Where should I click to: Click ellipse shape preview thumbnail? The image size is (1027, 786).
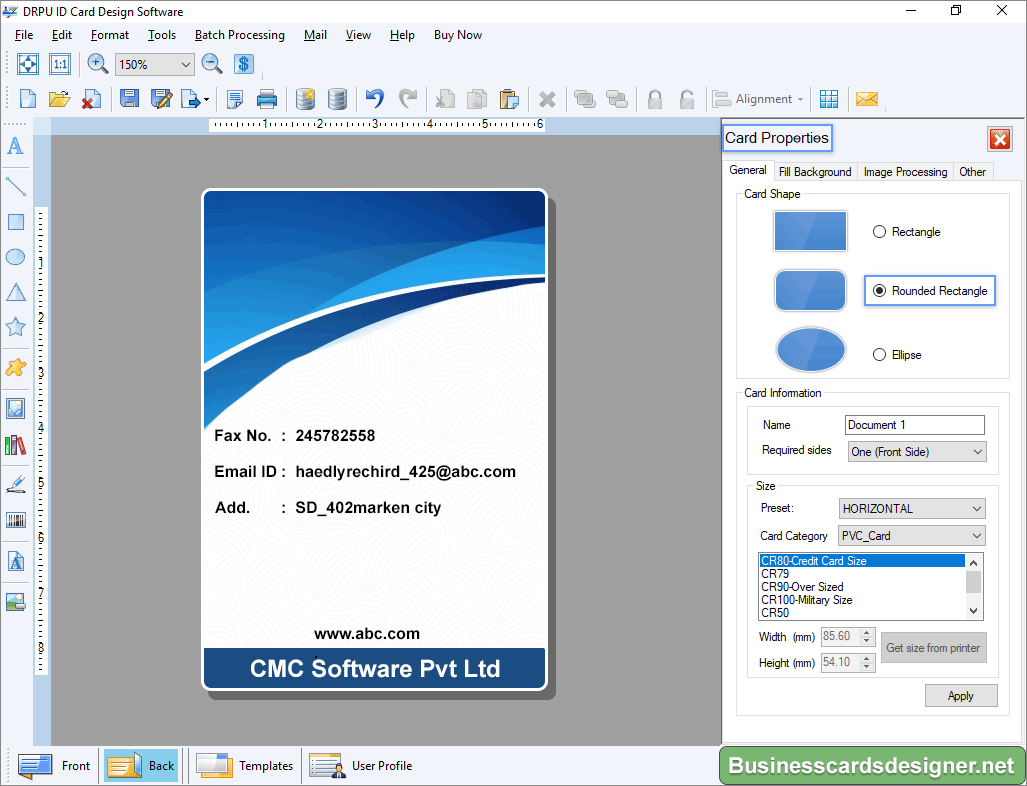pos(810,350)
